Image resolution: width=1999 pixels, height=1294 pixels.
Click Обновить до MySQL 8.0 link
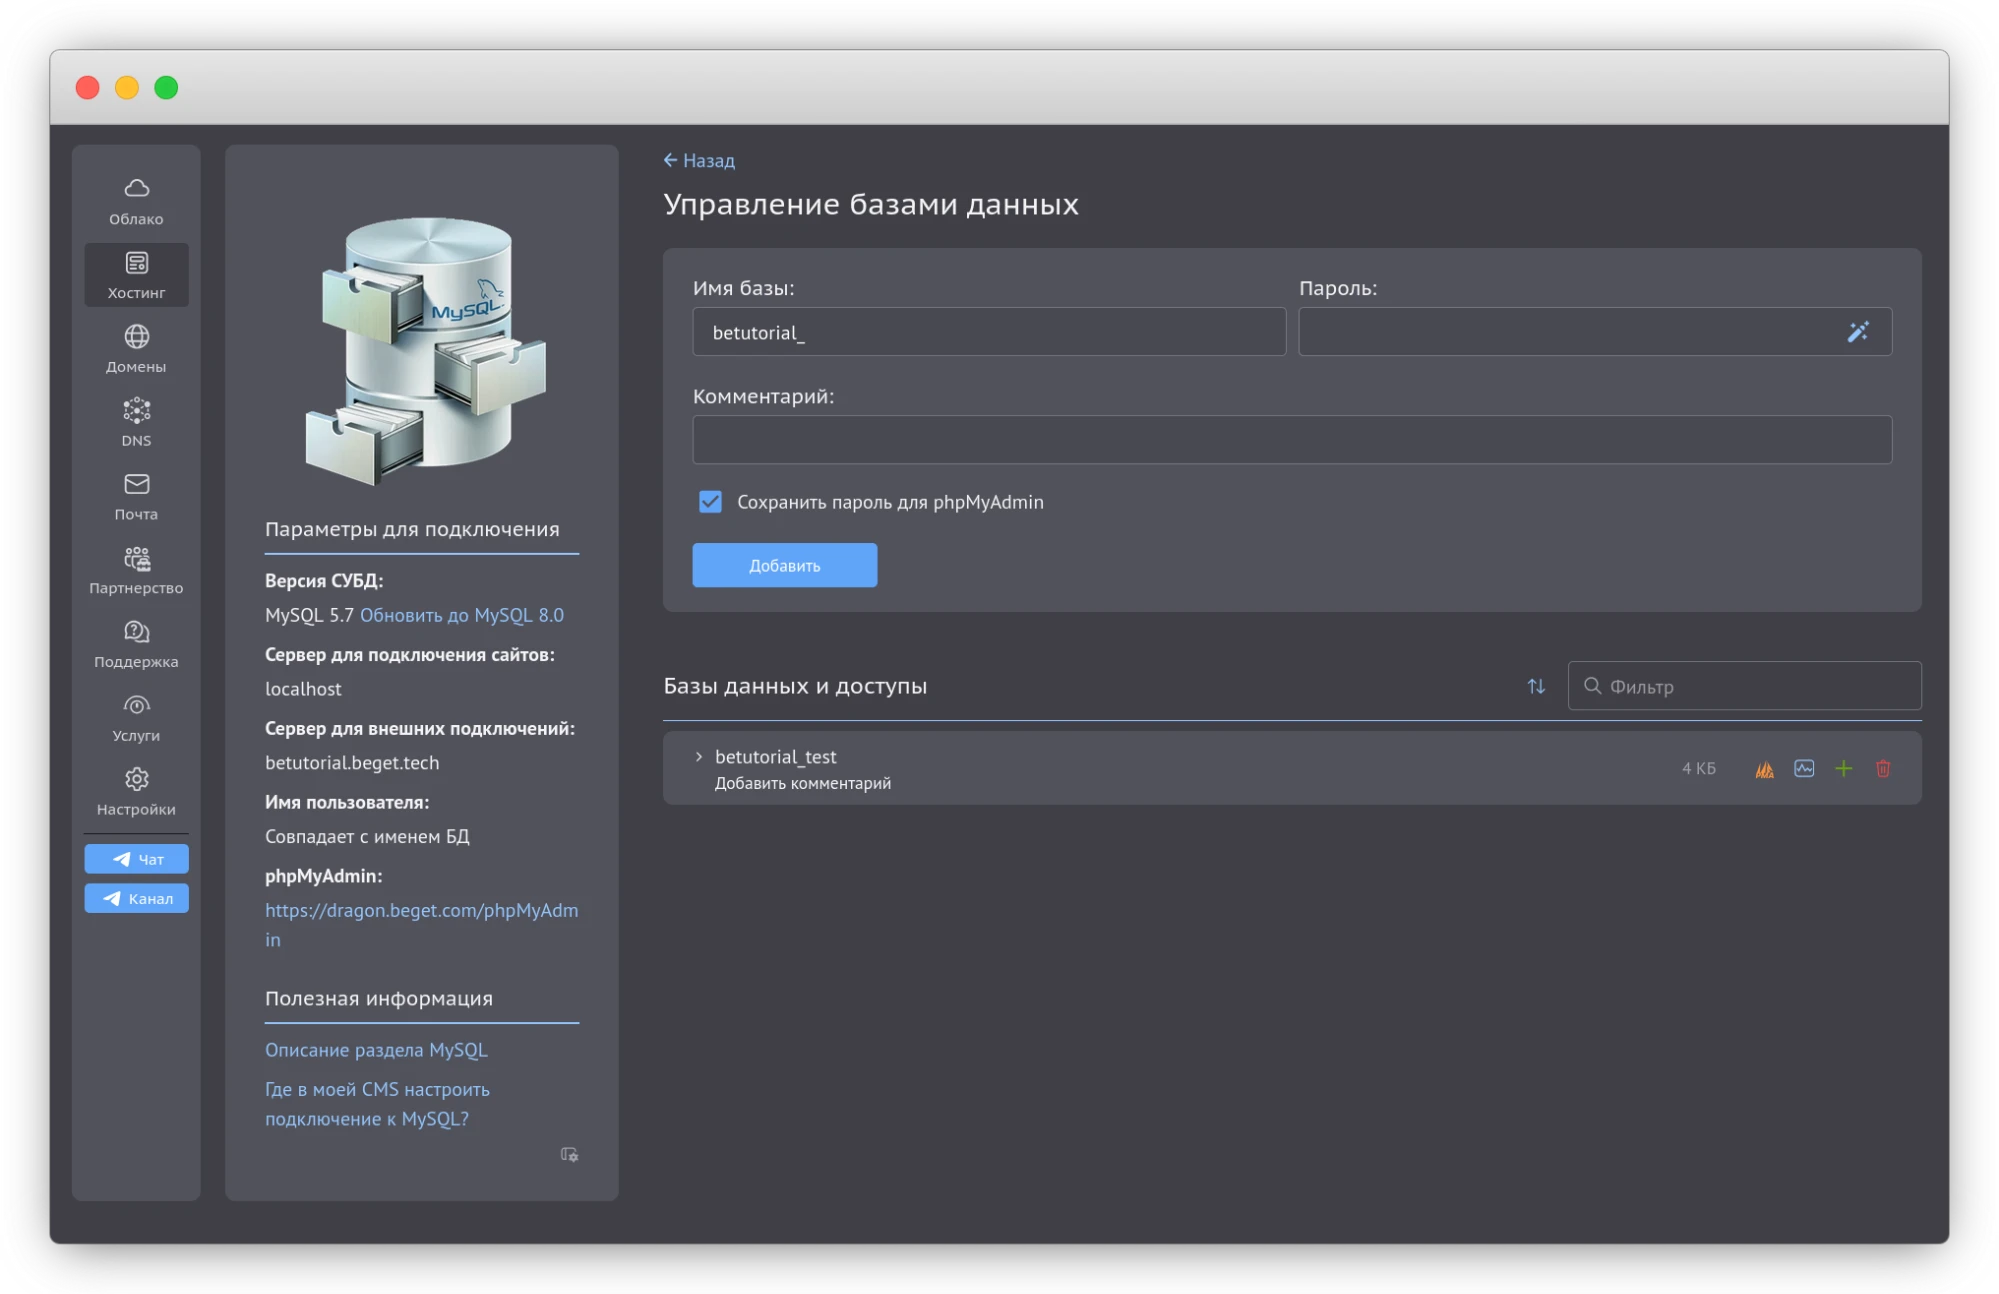tap(461, 615)
